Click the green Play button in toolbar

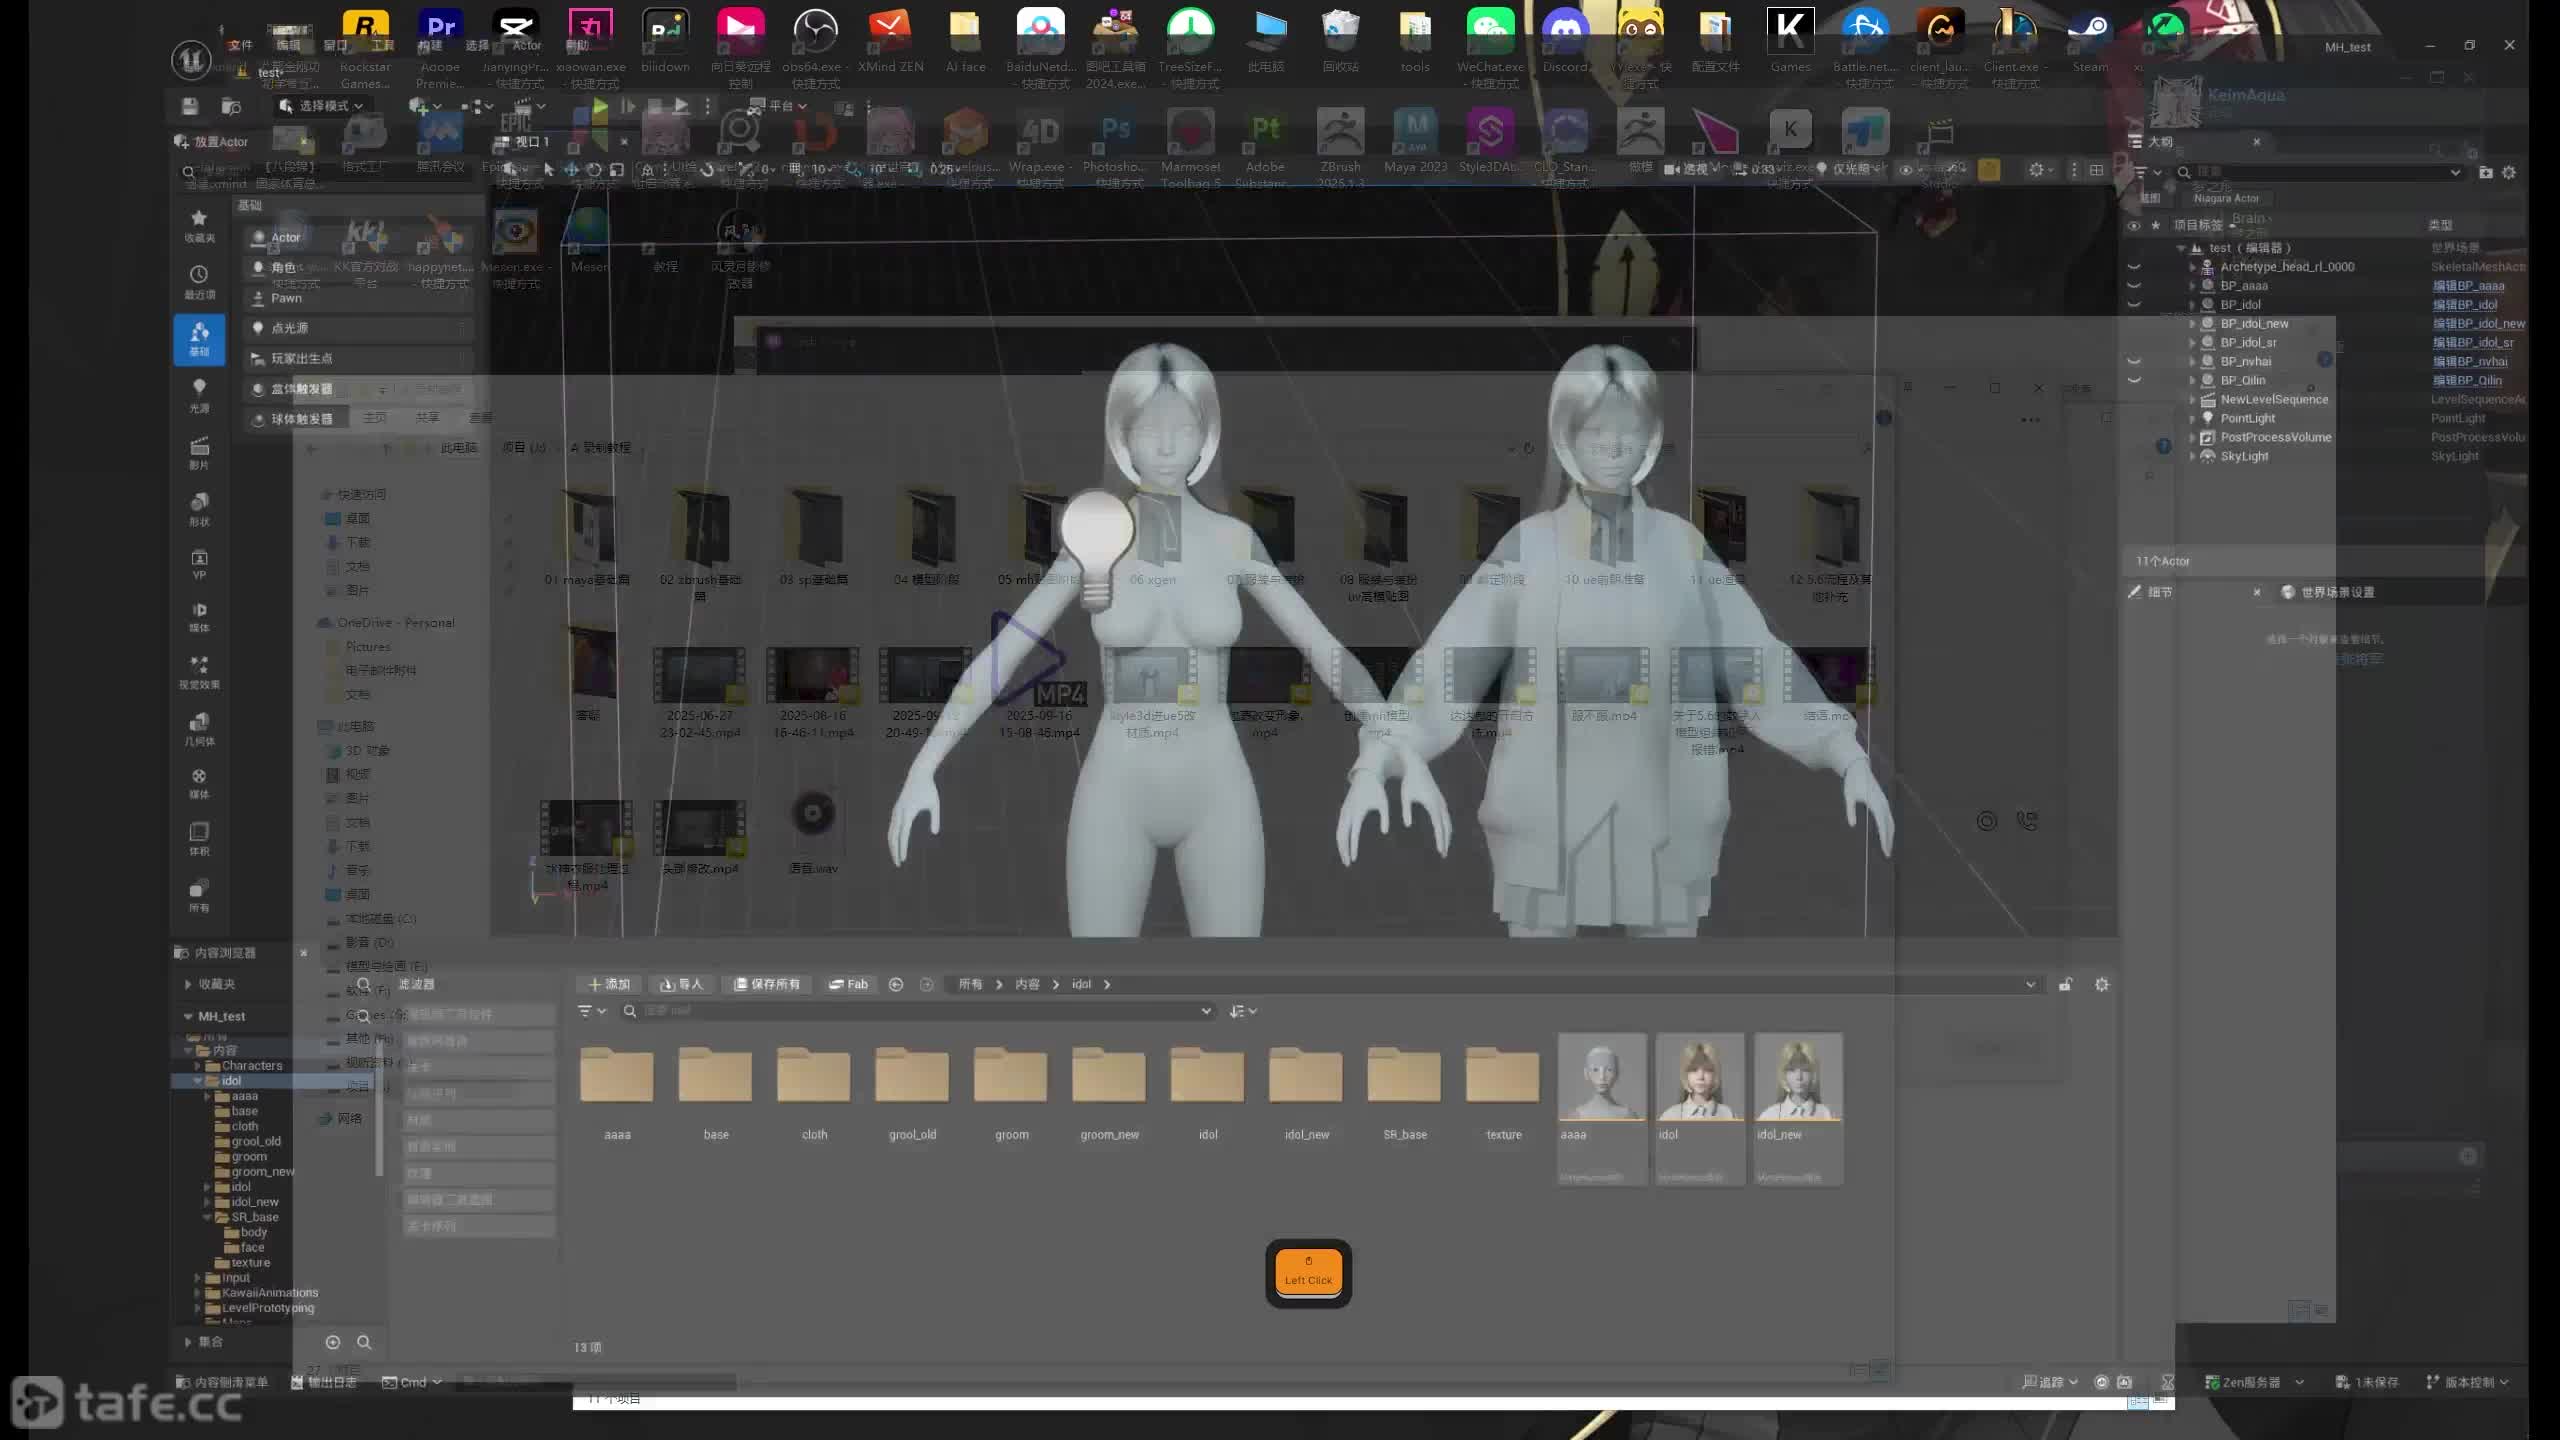pyautogui.click(x=600, y=106)
